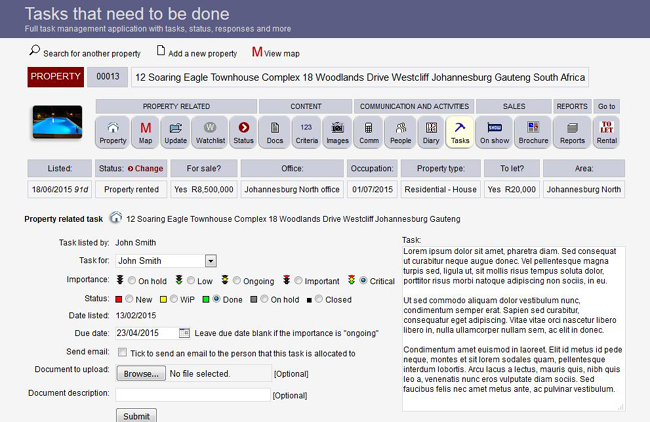The height and width of the screenshot is (422, 650).
Task: Set status to New radio button
Action: 129,299
